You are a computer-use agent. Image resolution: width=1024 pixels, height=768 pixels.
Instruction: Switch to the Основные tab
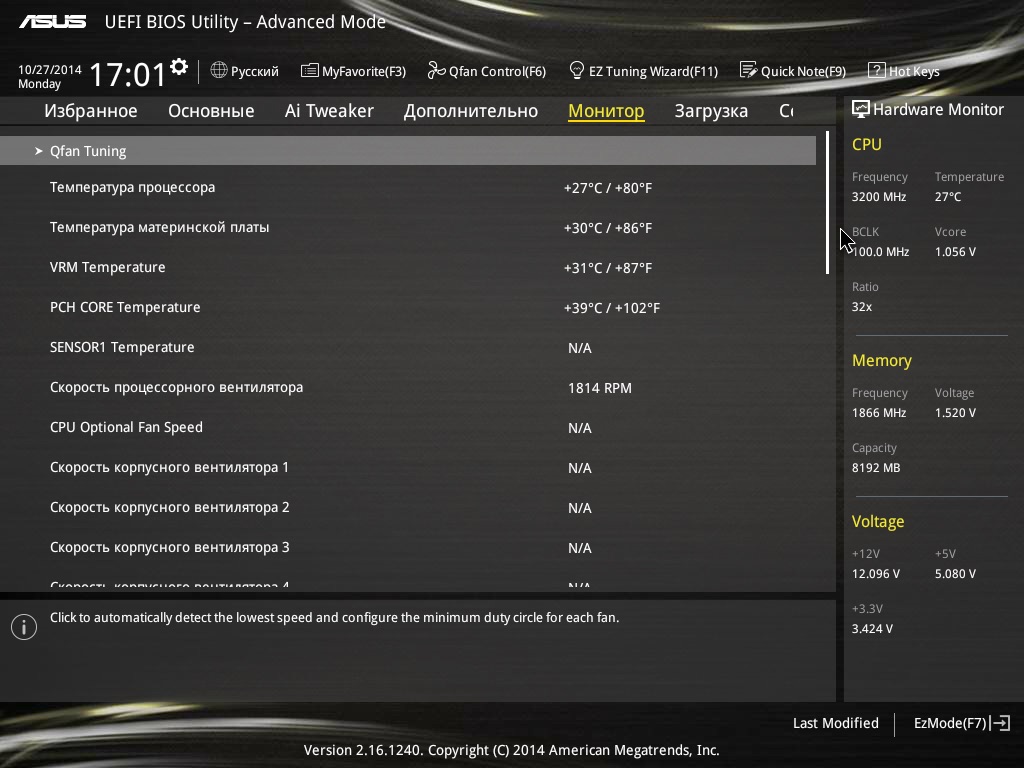coord(211,111)
